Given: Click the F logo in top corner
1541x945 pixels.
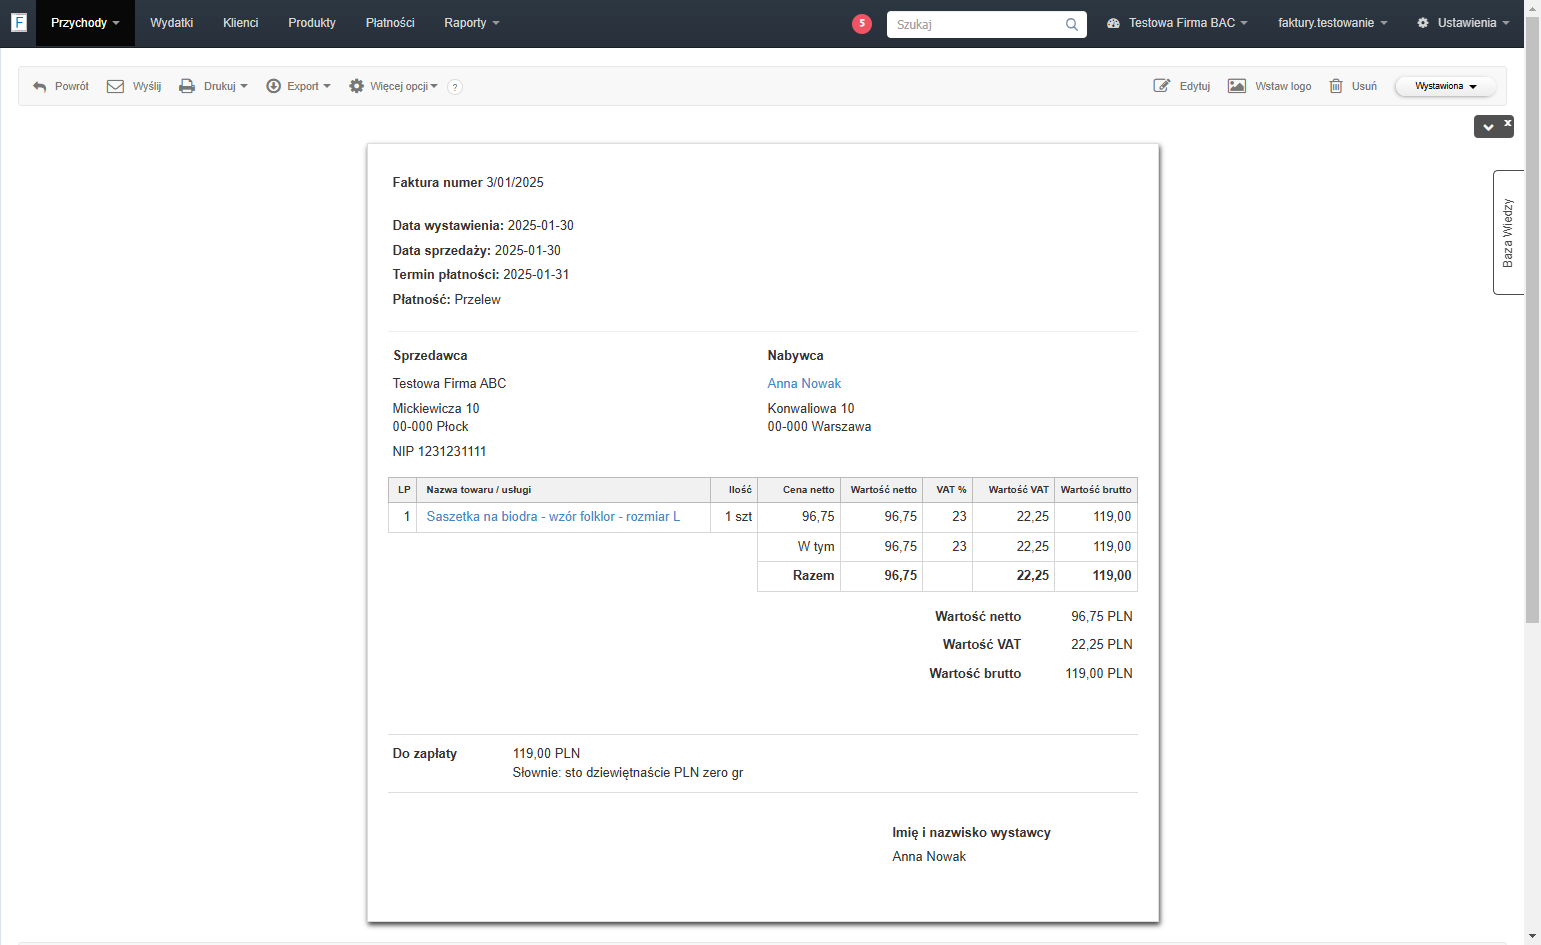Looking at the screenshot, I should tap(18, 22).
